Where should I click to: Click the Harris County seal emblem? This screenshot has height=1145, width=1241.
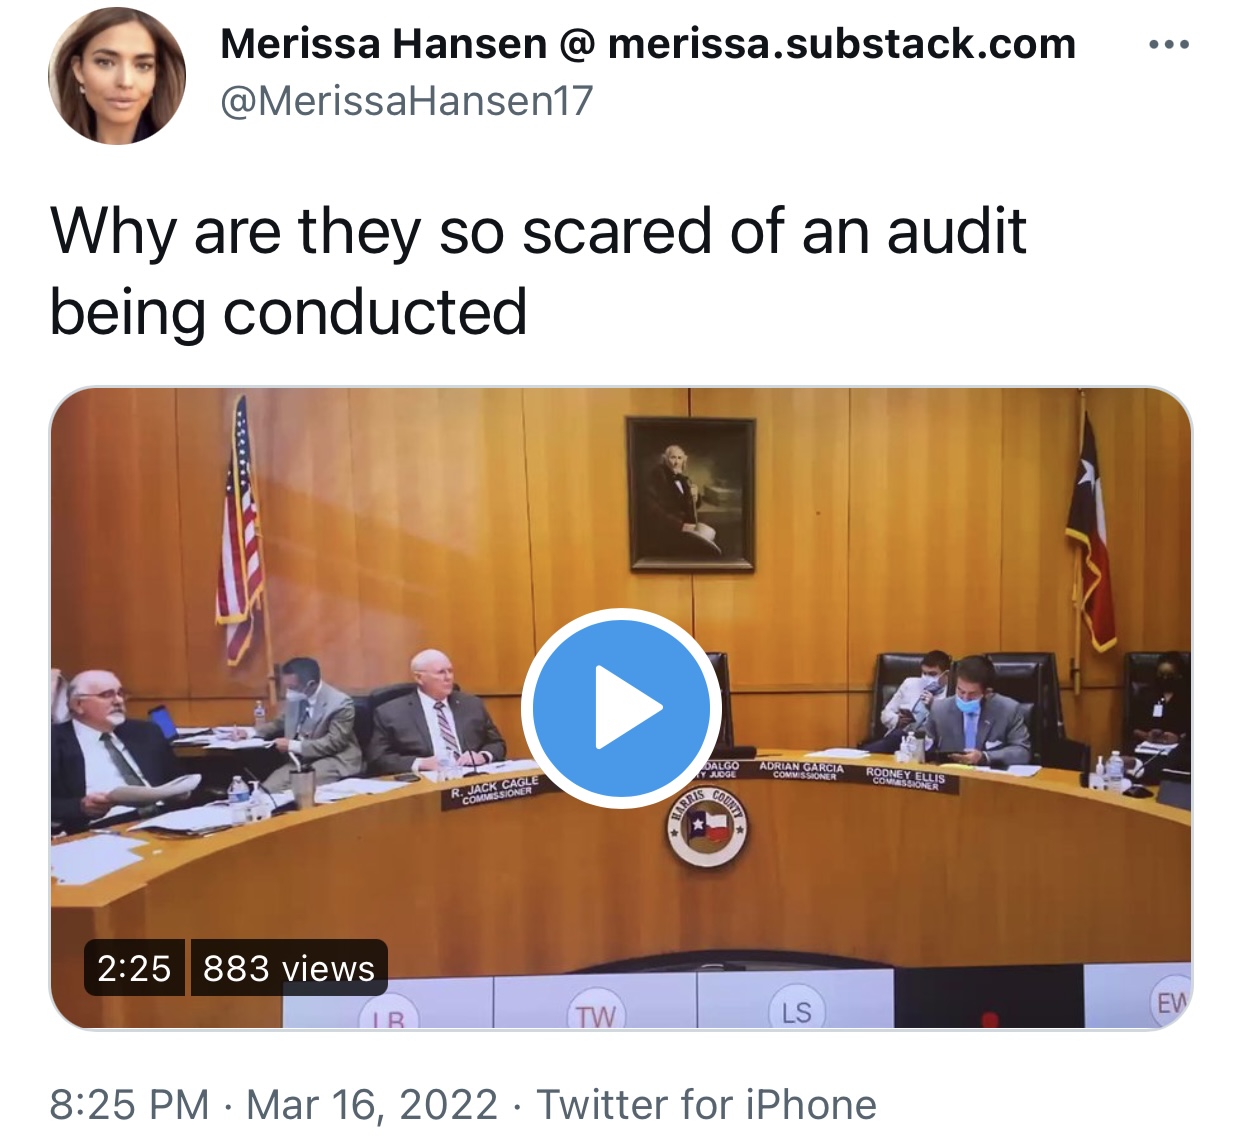tap(708, 827)
